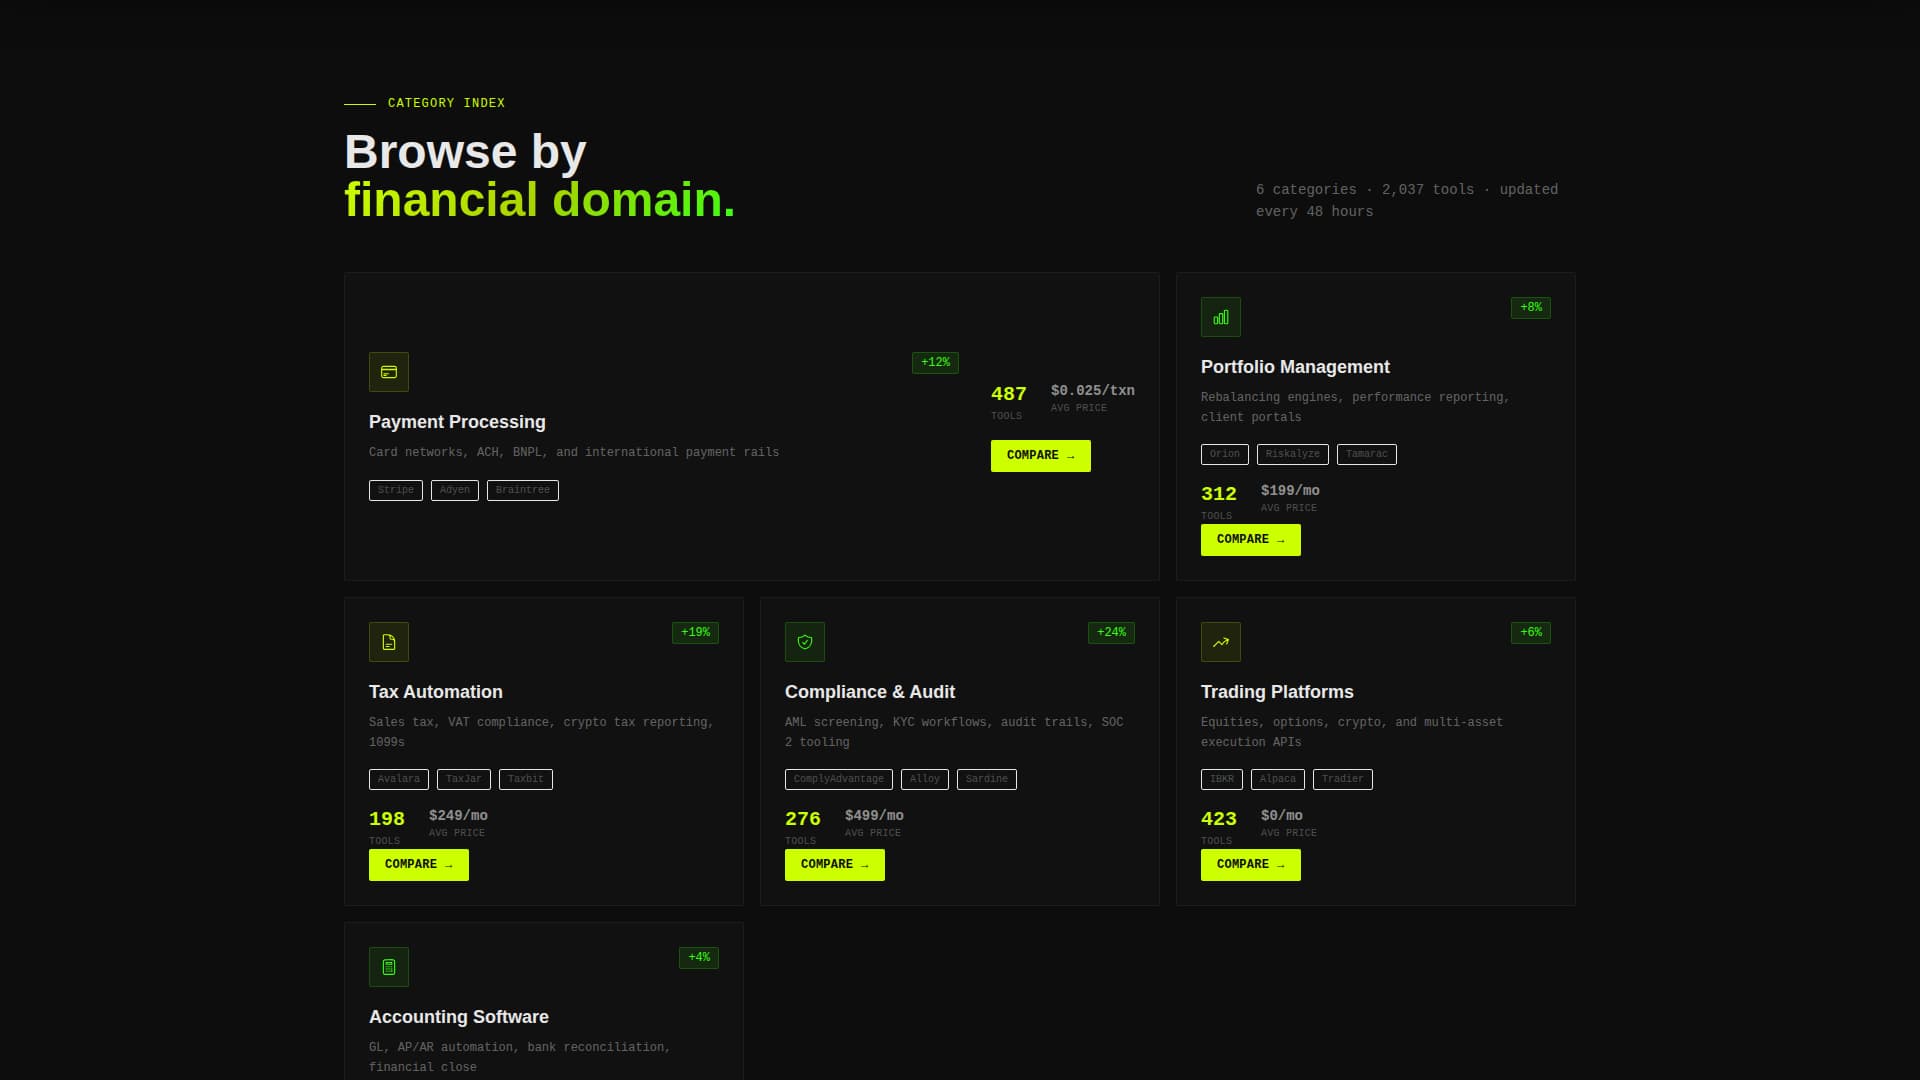Viewport: 1920px width, 1080px height.
Task: Click the +6% growth badge
Action: [x=1531, y=633]
